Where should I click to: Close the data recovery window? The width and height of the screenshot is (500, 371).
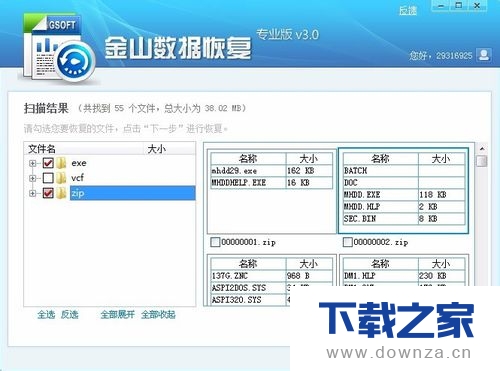tap(477, 6)
